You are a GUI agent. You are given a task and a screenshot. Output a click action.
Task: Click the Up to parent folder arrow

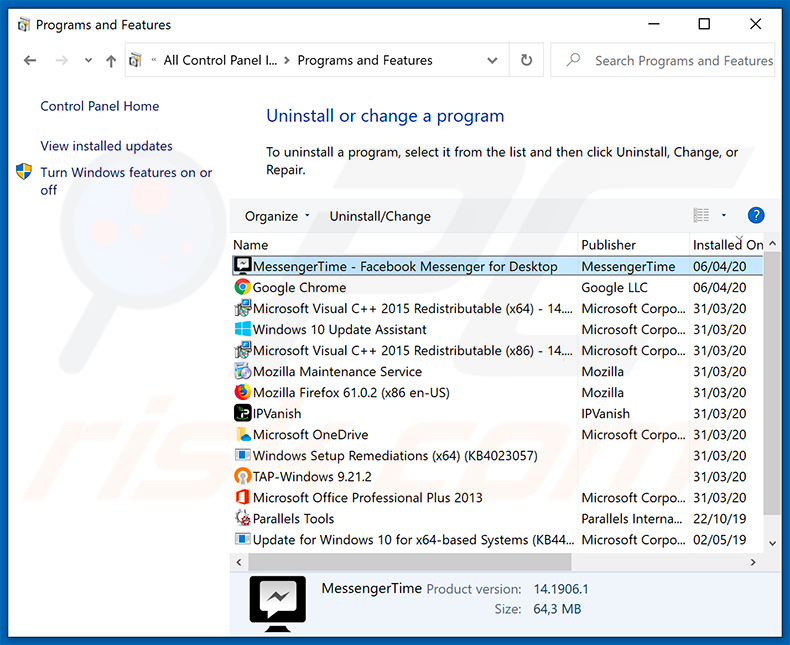click(x=111, y=61)
